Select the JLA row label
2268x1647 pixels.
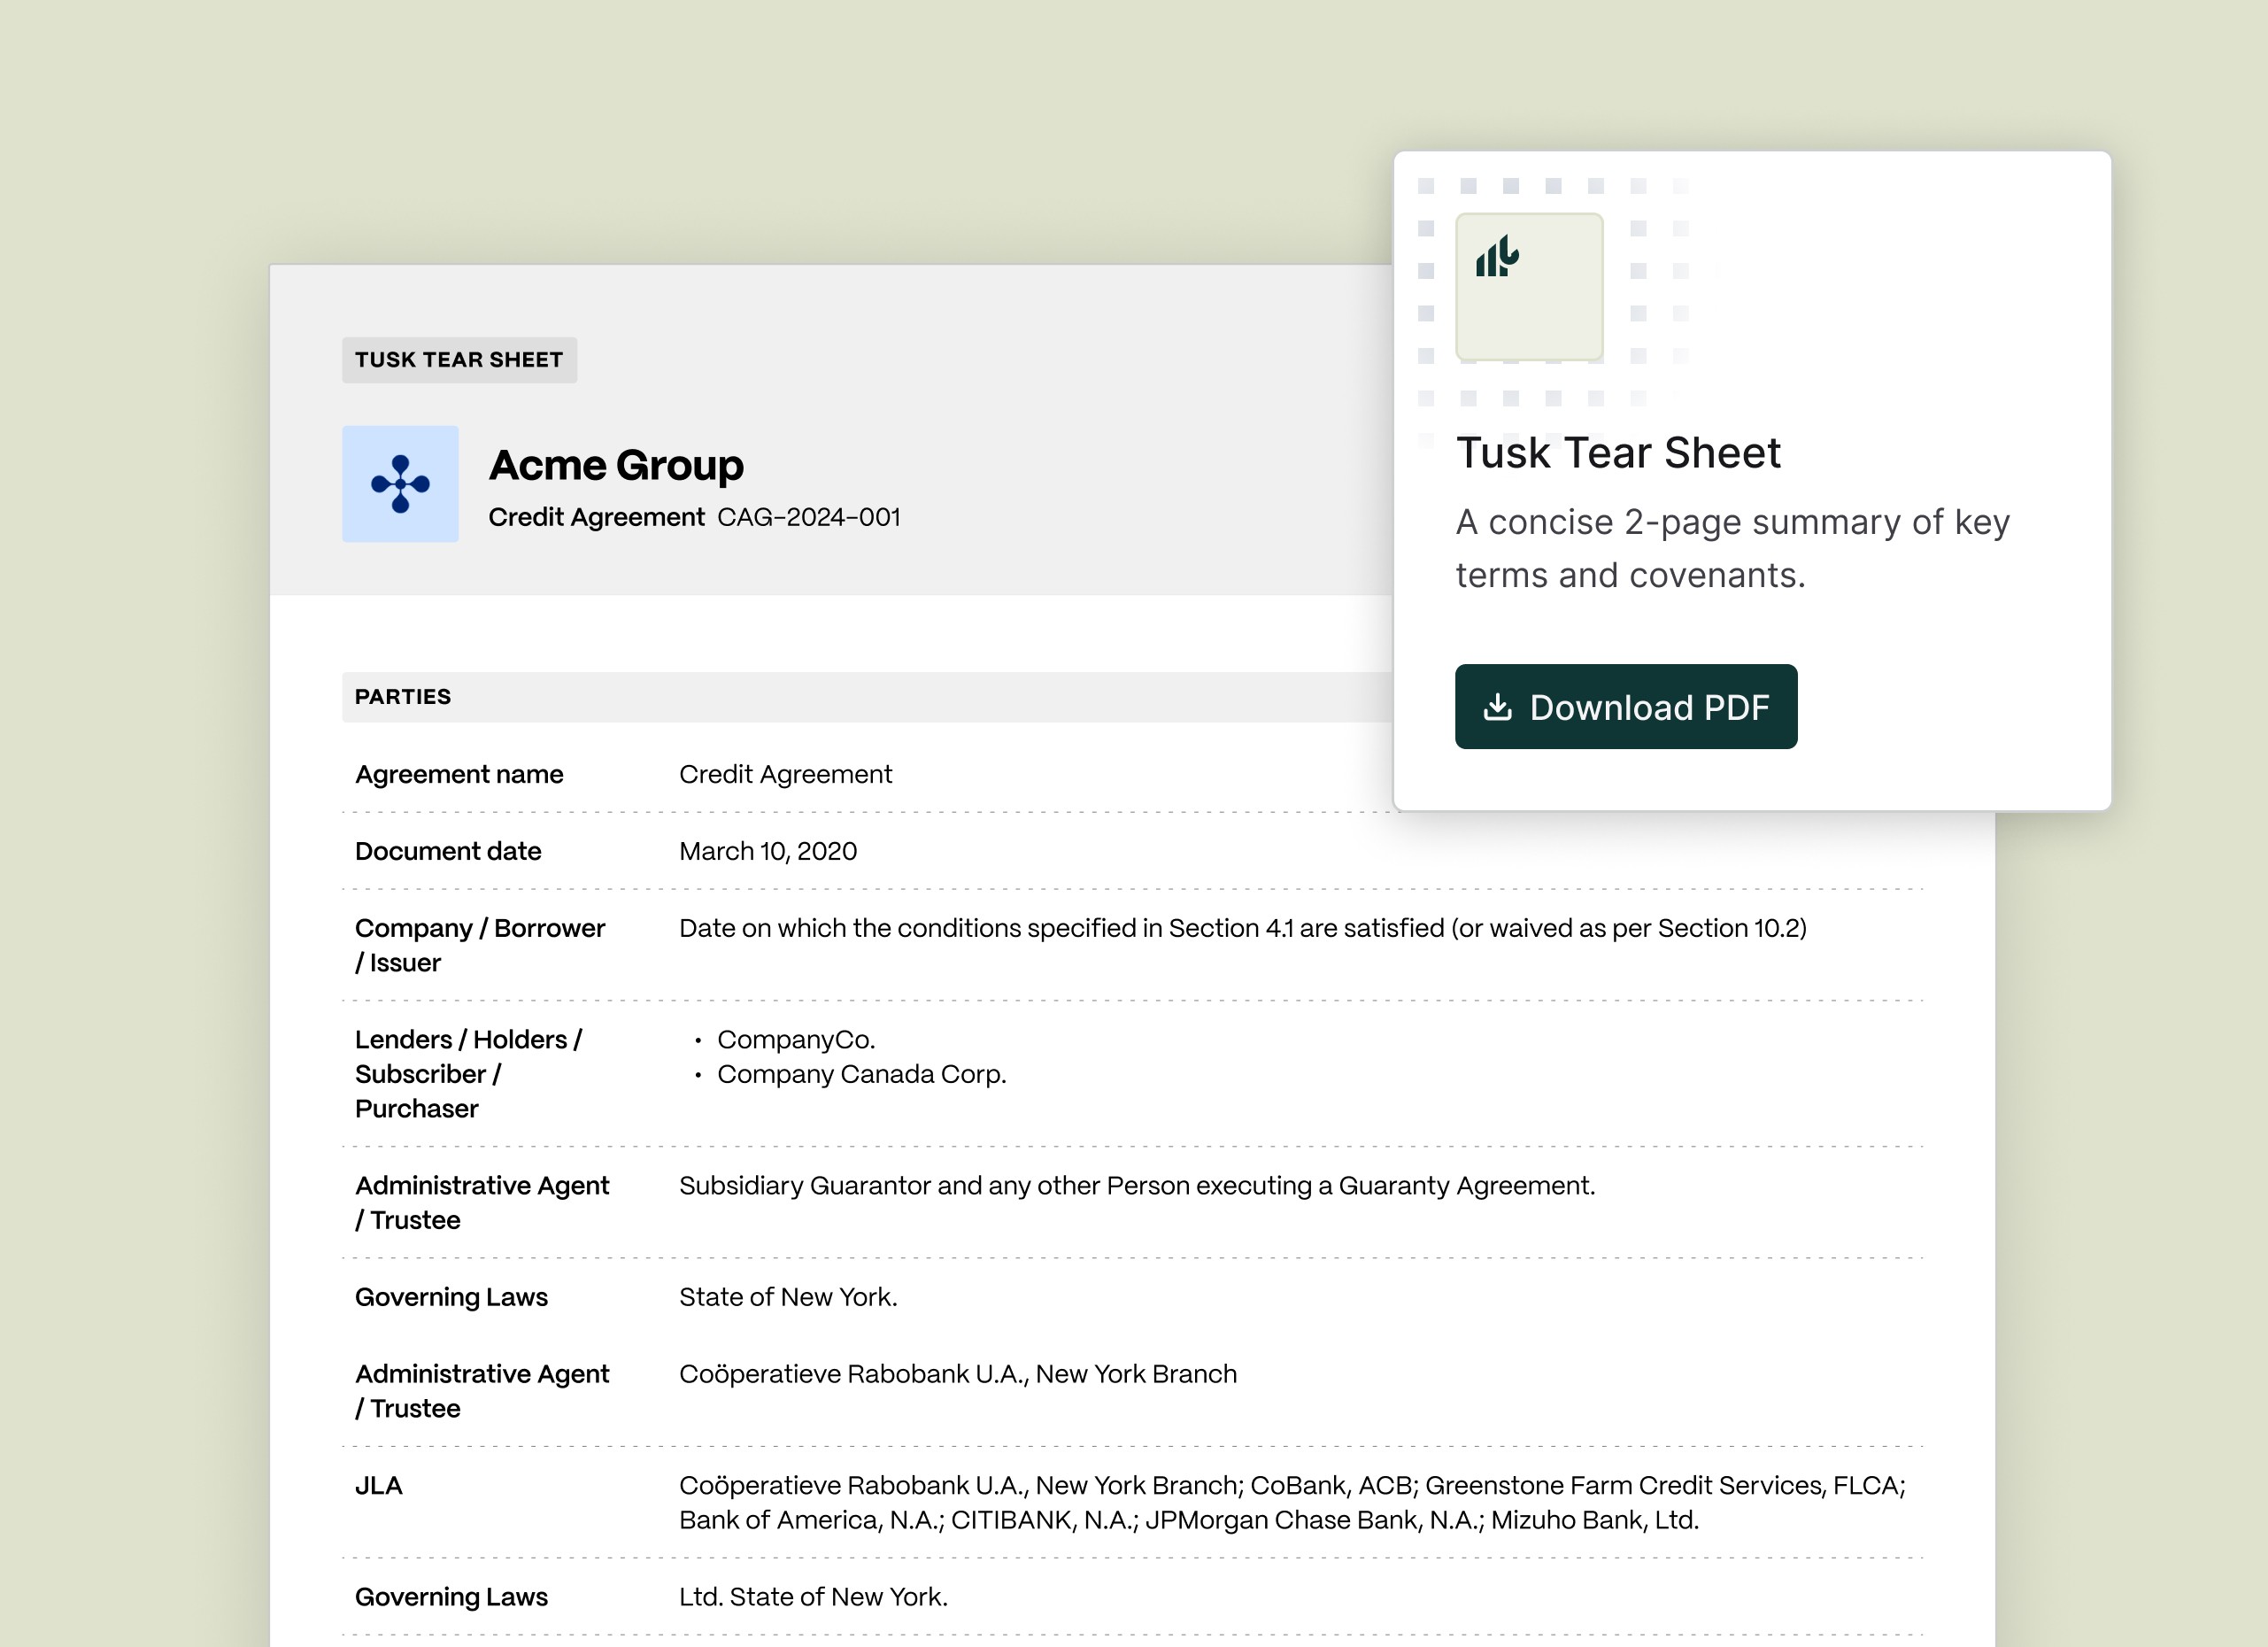coord(378,1485)
